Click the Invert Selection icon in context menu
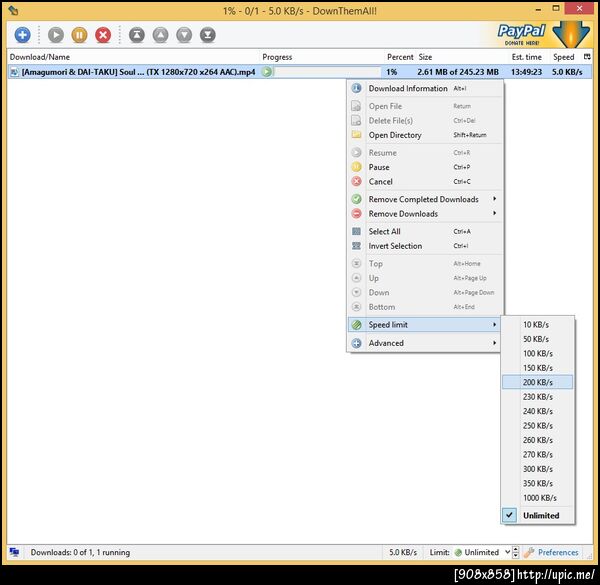 coord(356,246)
